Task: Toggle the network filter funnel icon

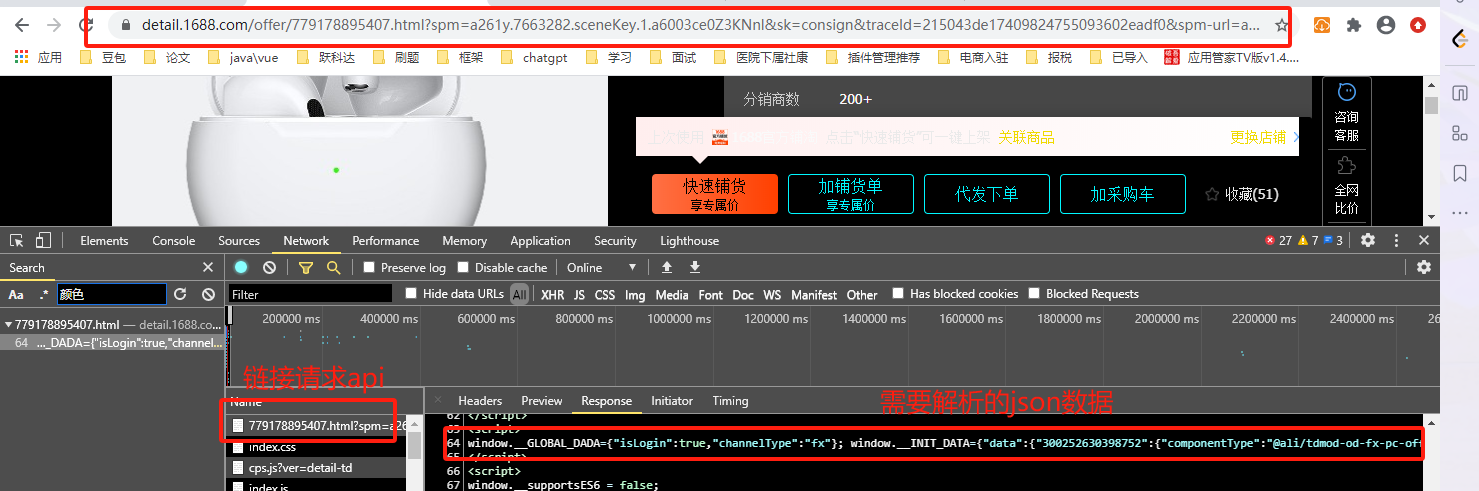Action: point(306,267)
